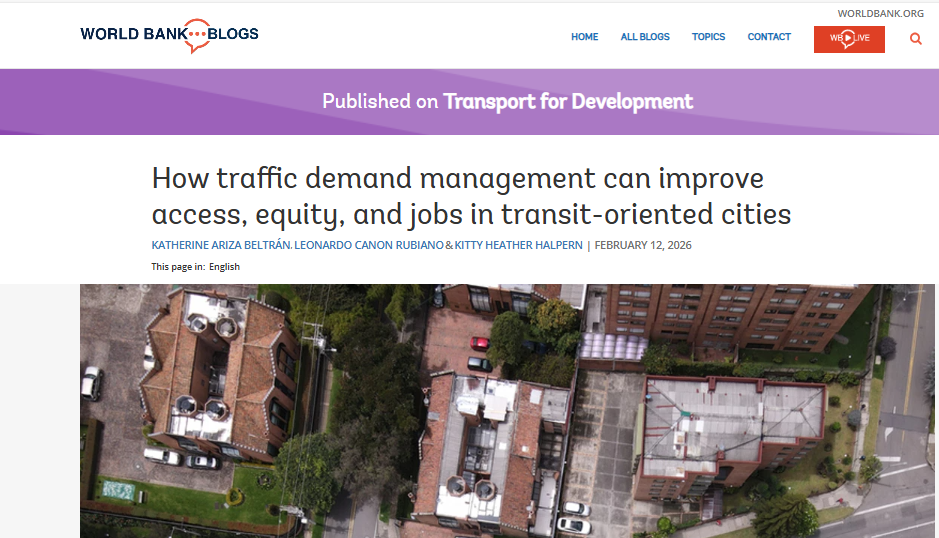The width and height of the screenshot is (939, 538).
Task: Open the Topics menu item
Action: [708, 37]
